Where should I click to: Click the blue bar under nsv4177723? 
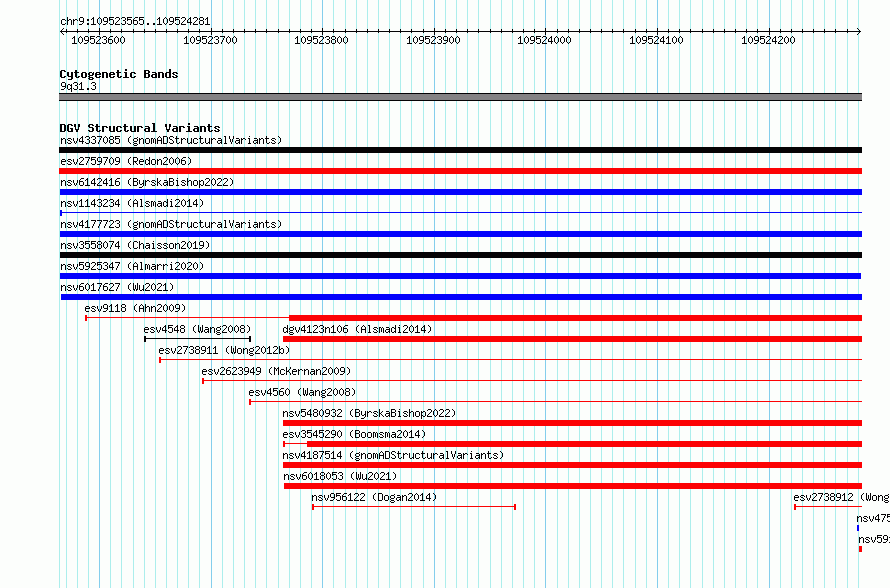(x=460, y=234)
